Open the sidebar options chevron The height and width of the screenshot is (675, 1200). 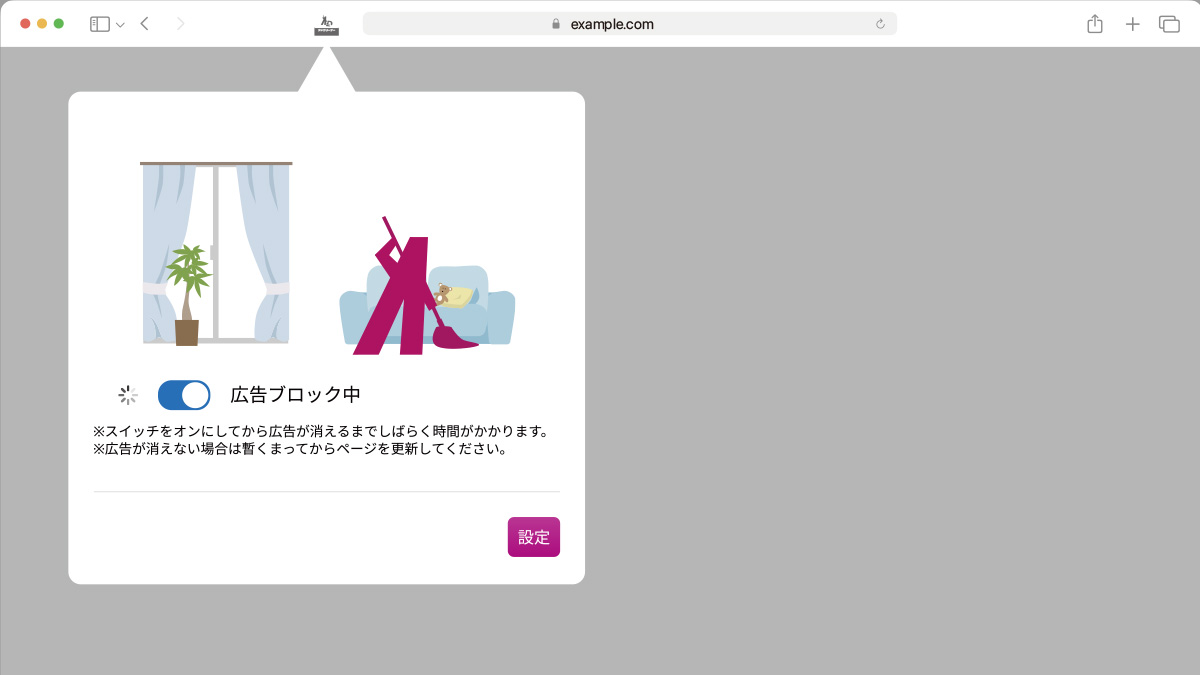click(x=118, y=22)
